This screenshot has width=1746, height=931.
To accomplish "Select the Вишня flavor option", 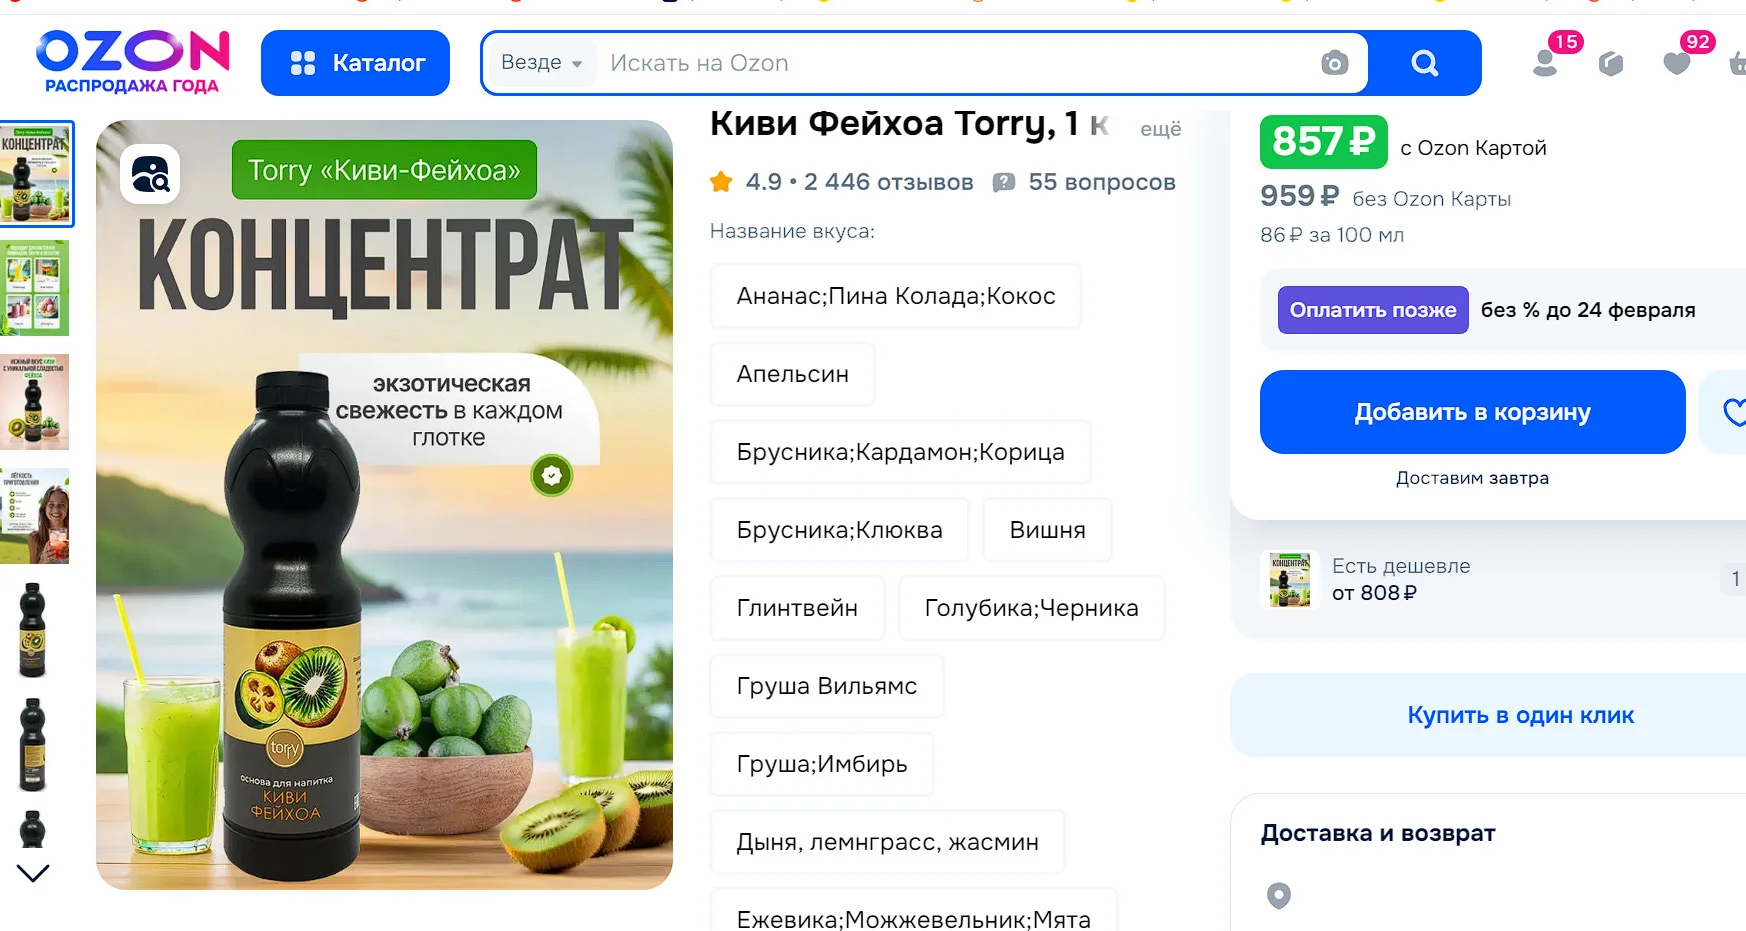I will [x=1047, y=530].
